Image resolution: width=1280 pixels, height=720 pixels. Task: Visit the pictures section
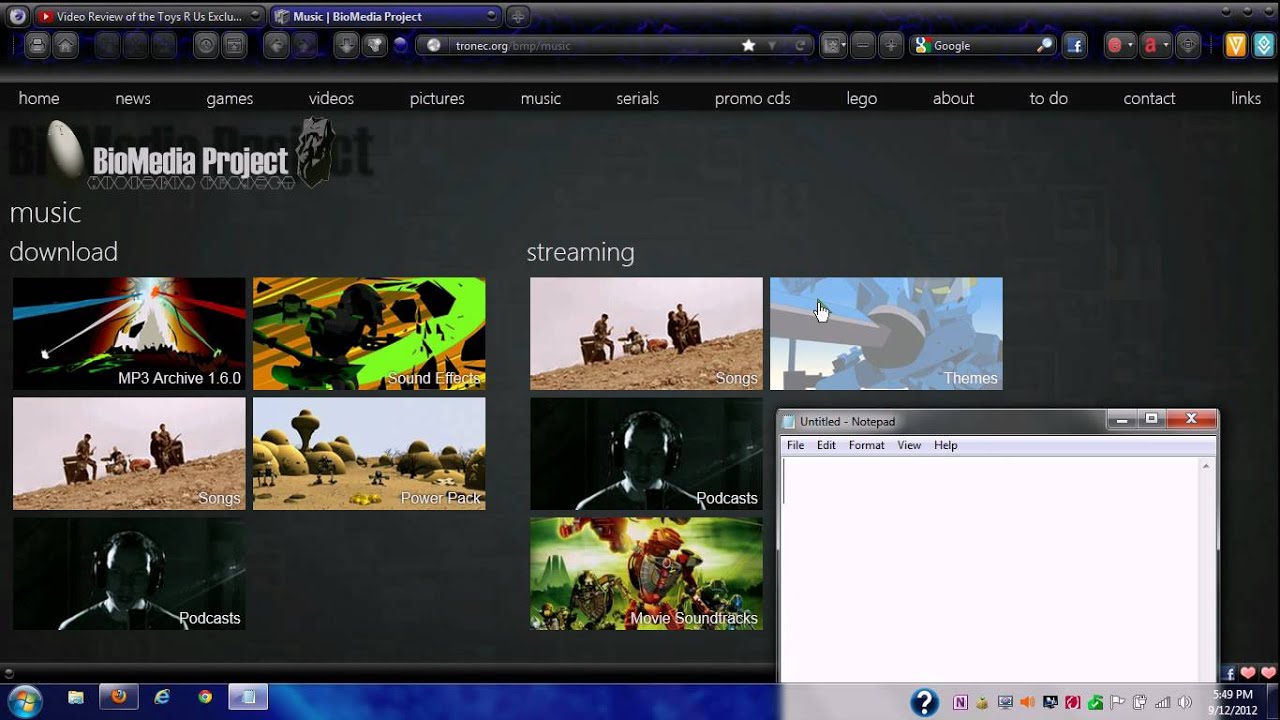437,98
